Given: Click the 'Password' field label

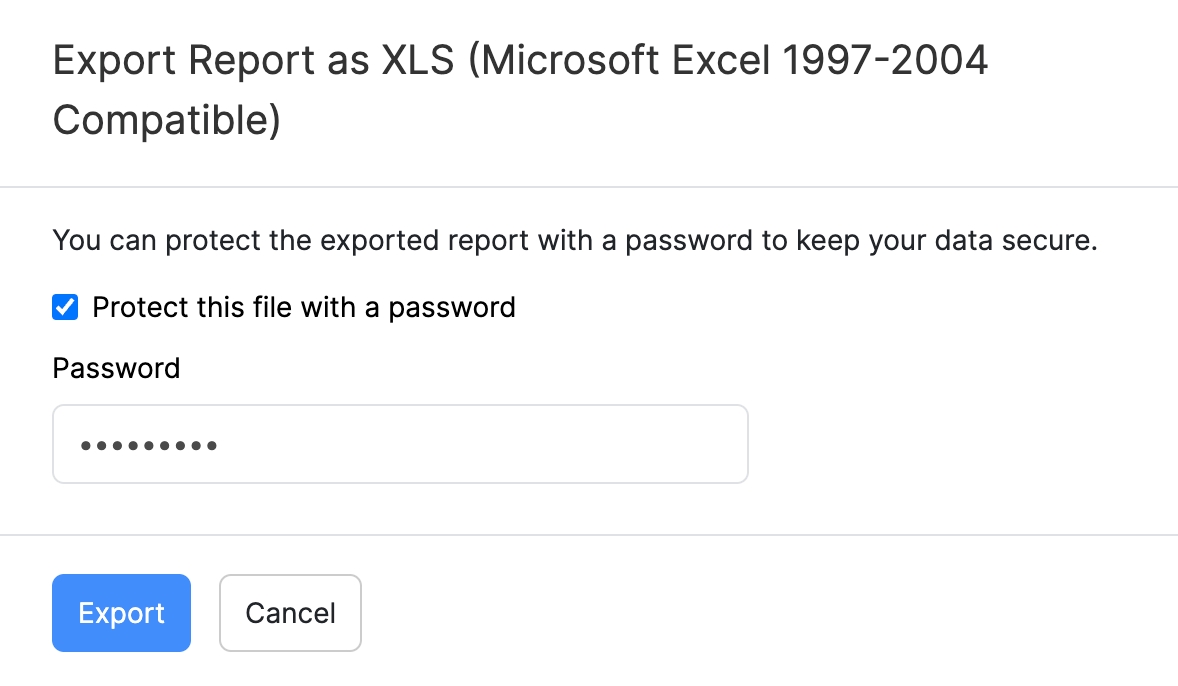Looking at the screenshot, I should pyautogui.click(x=116, y=368).
